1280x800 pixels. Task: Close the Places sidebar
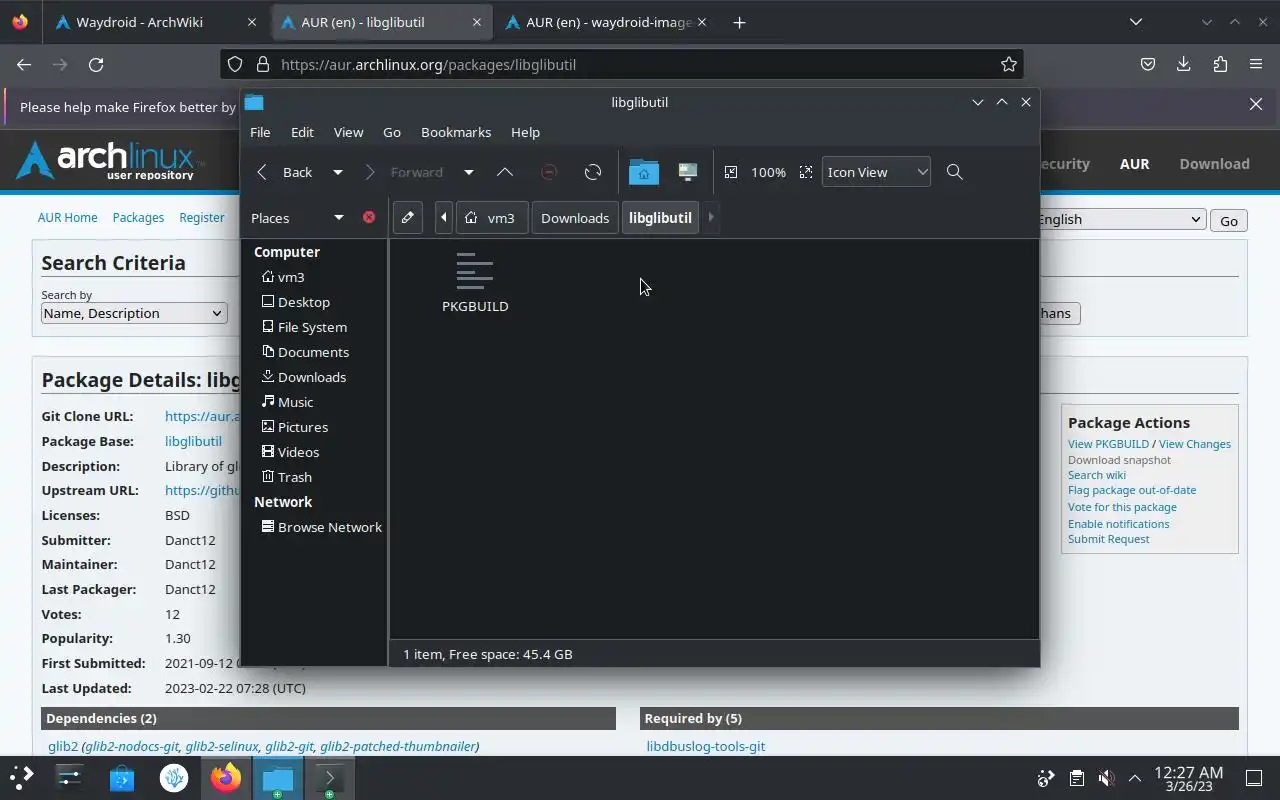369,217
